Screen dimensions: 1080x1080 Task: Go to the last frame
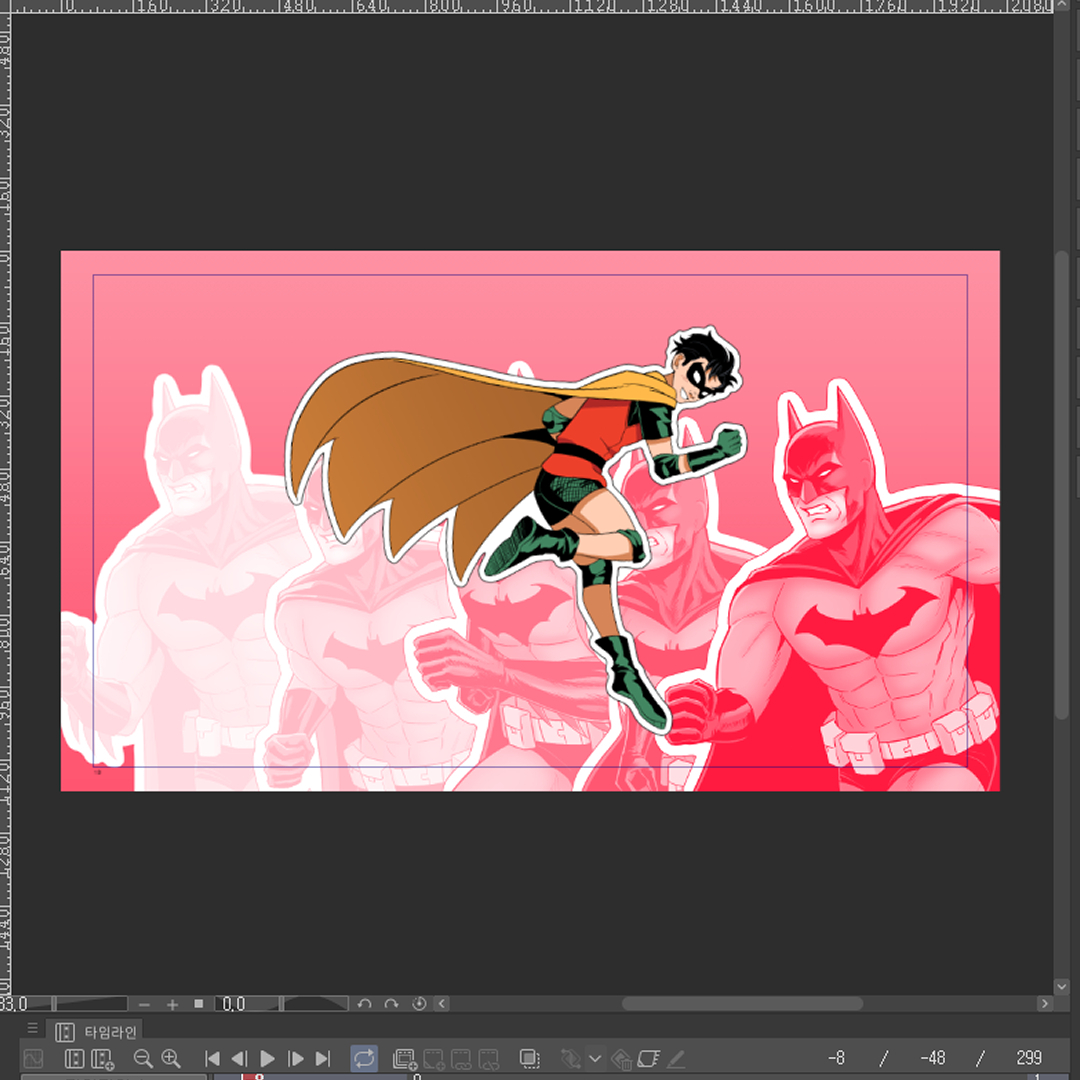(322, 1058)
